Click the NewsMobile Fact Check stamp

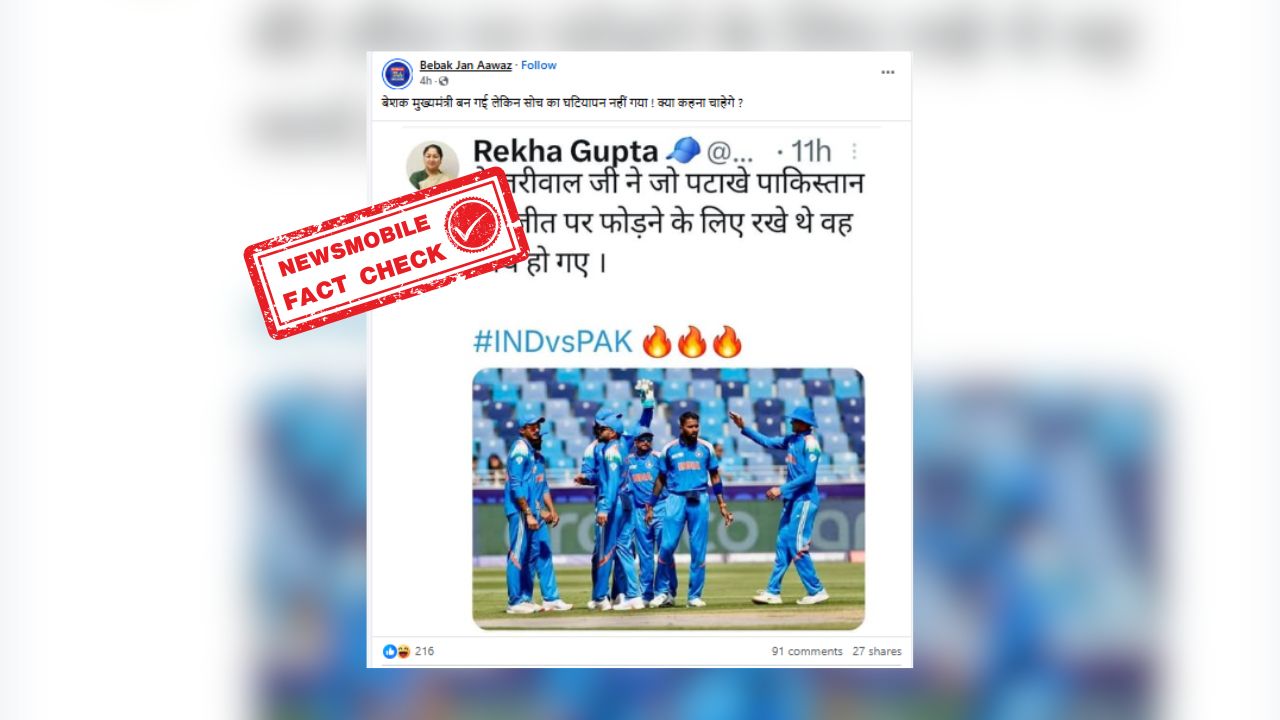pos(386,253)
